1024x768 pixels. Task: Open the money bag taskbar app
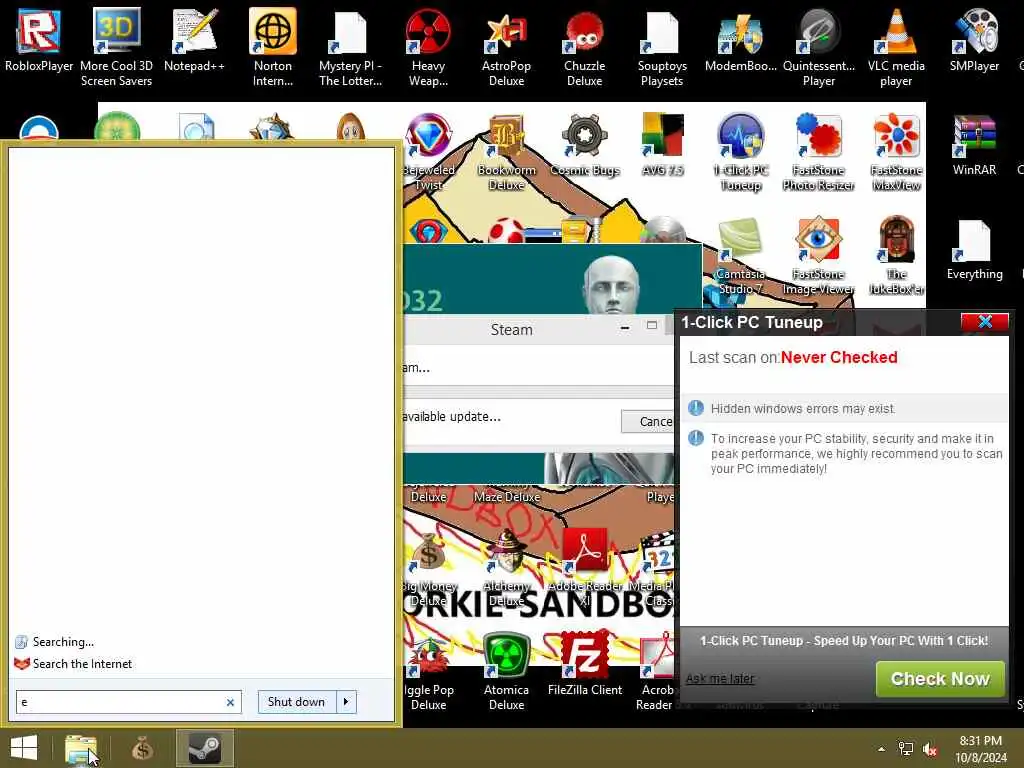pyautogui.click(x=142, y=748)
